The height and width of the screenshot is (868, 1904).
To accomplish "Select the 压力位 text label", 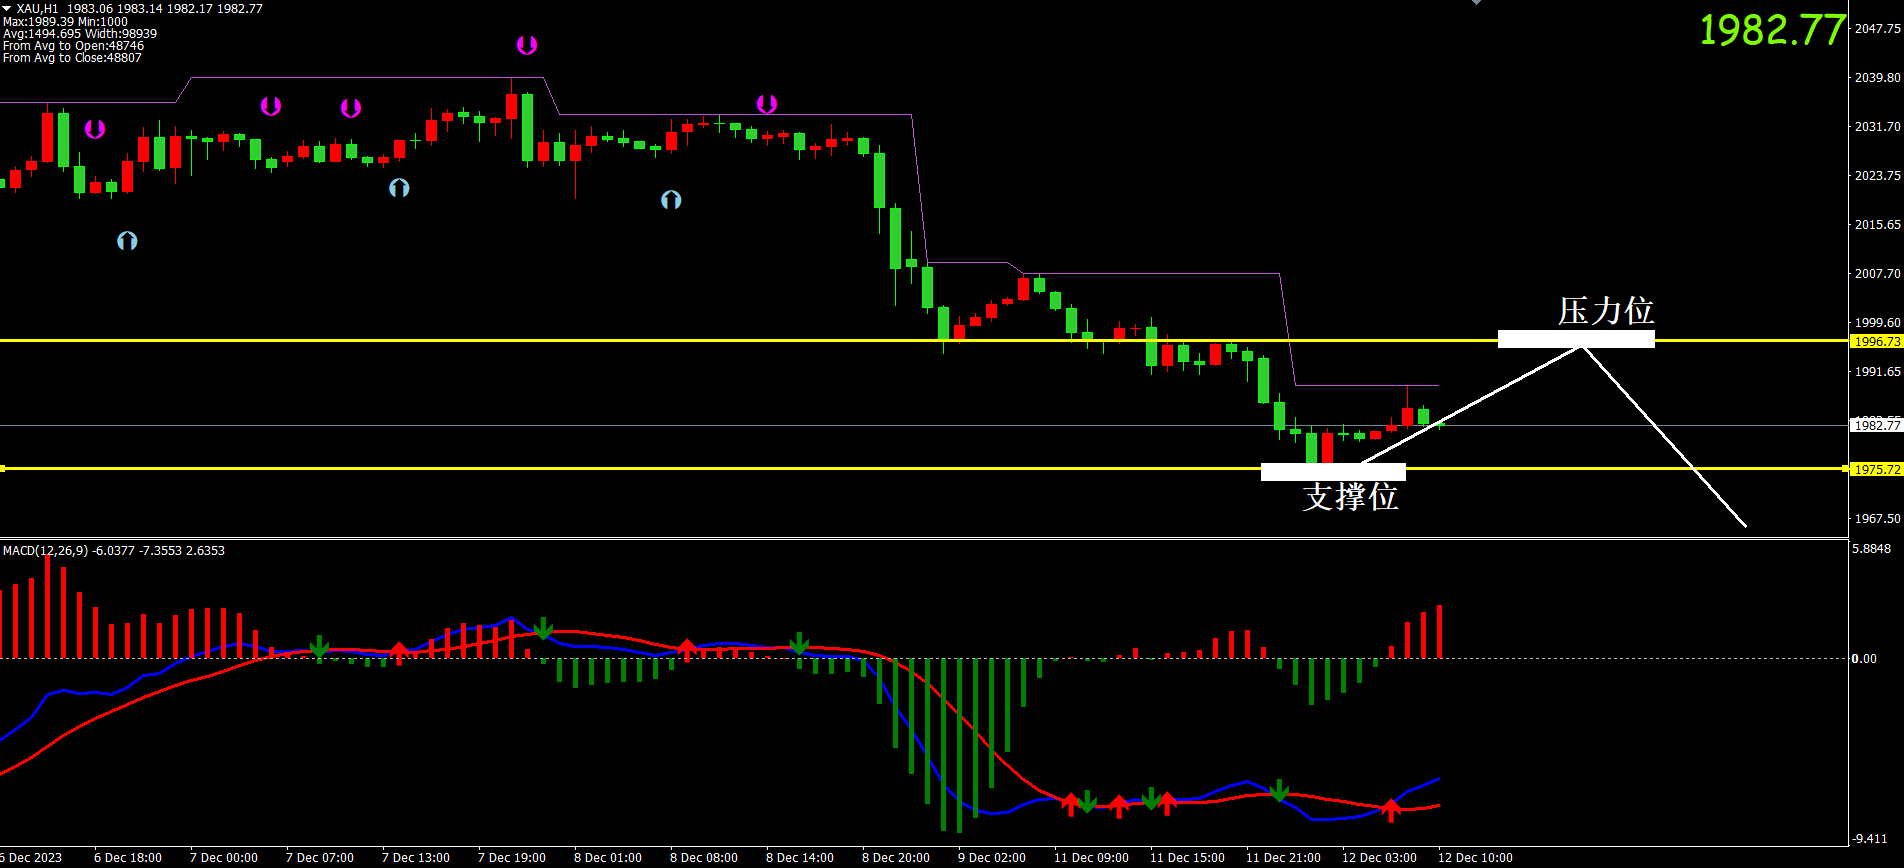I will (x=1605, y=311).
